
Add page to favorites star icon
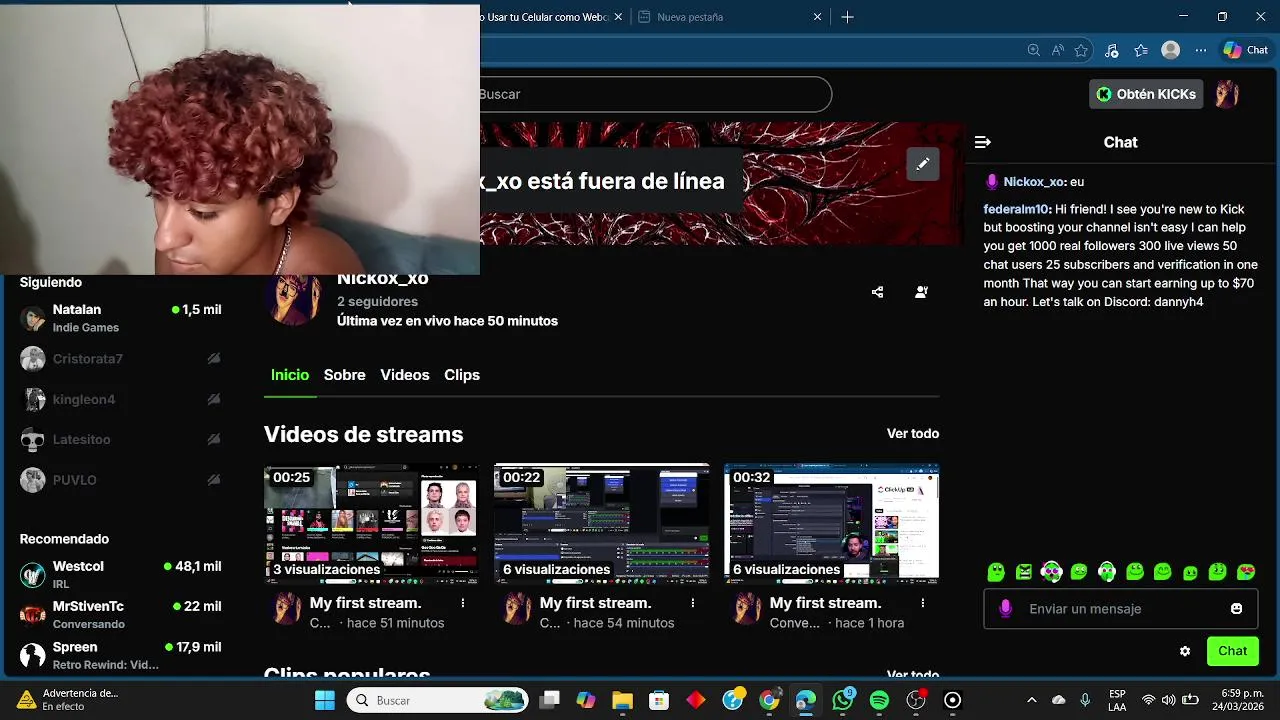[x=1081, y=50]
